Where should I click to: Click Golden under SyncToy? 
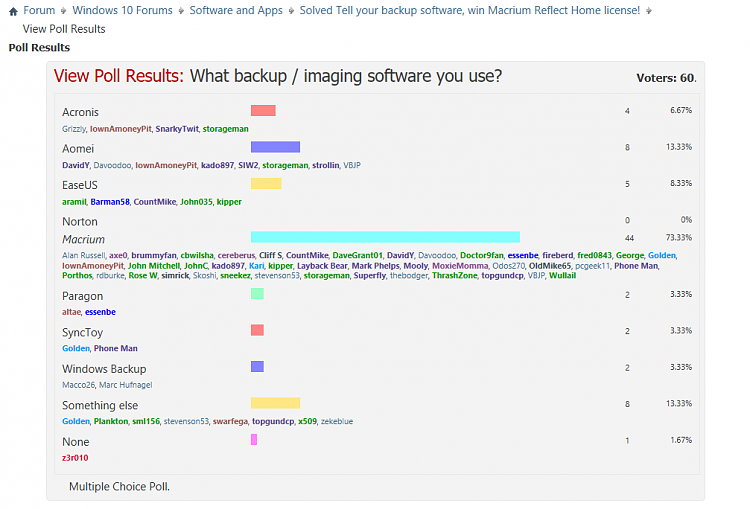click(x=76, y=348)
